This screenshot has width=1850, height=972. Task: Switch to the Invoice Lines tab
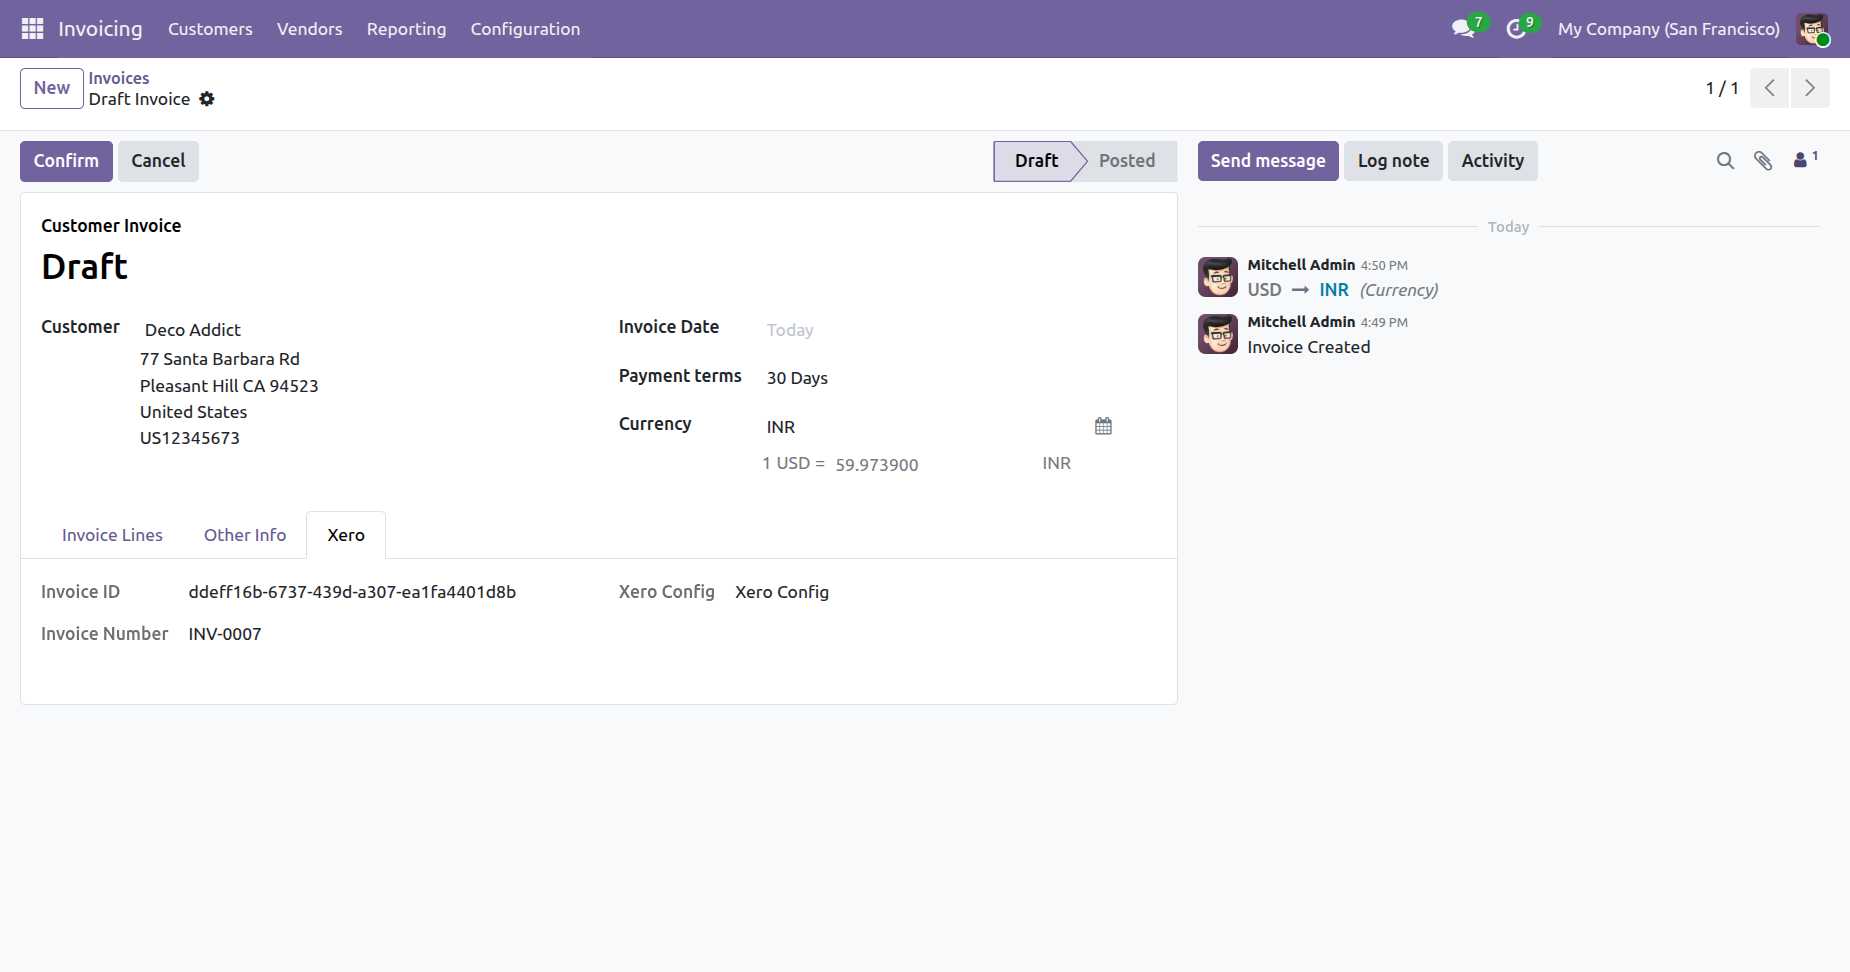[112, 535]
